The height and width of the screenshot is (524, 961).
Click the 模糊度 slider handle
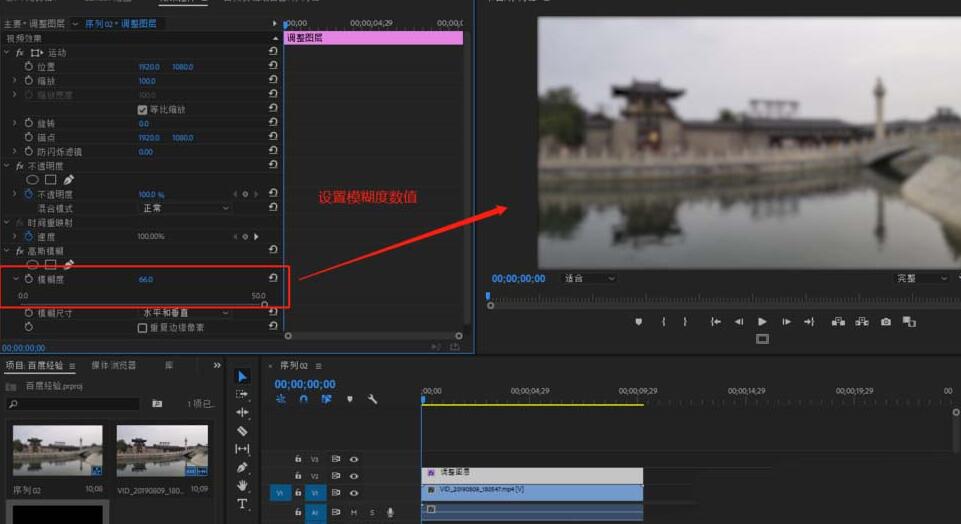(264, 304)
